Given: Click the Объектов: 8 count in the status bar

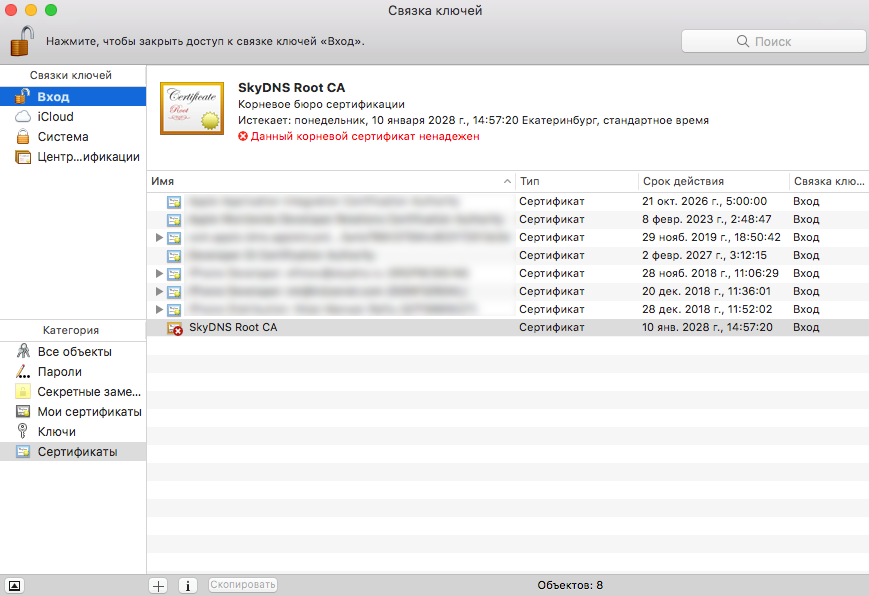Looking at the screenshot, I should click(570, 585).
